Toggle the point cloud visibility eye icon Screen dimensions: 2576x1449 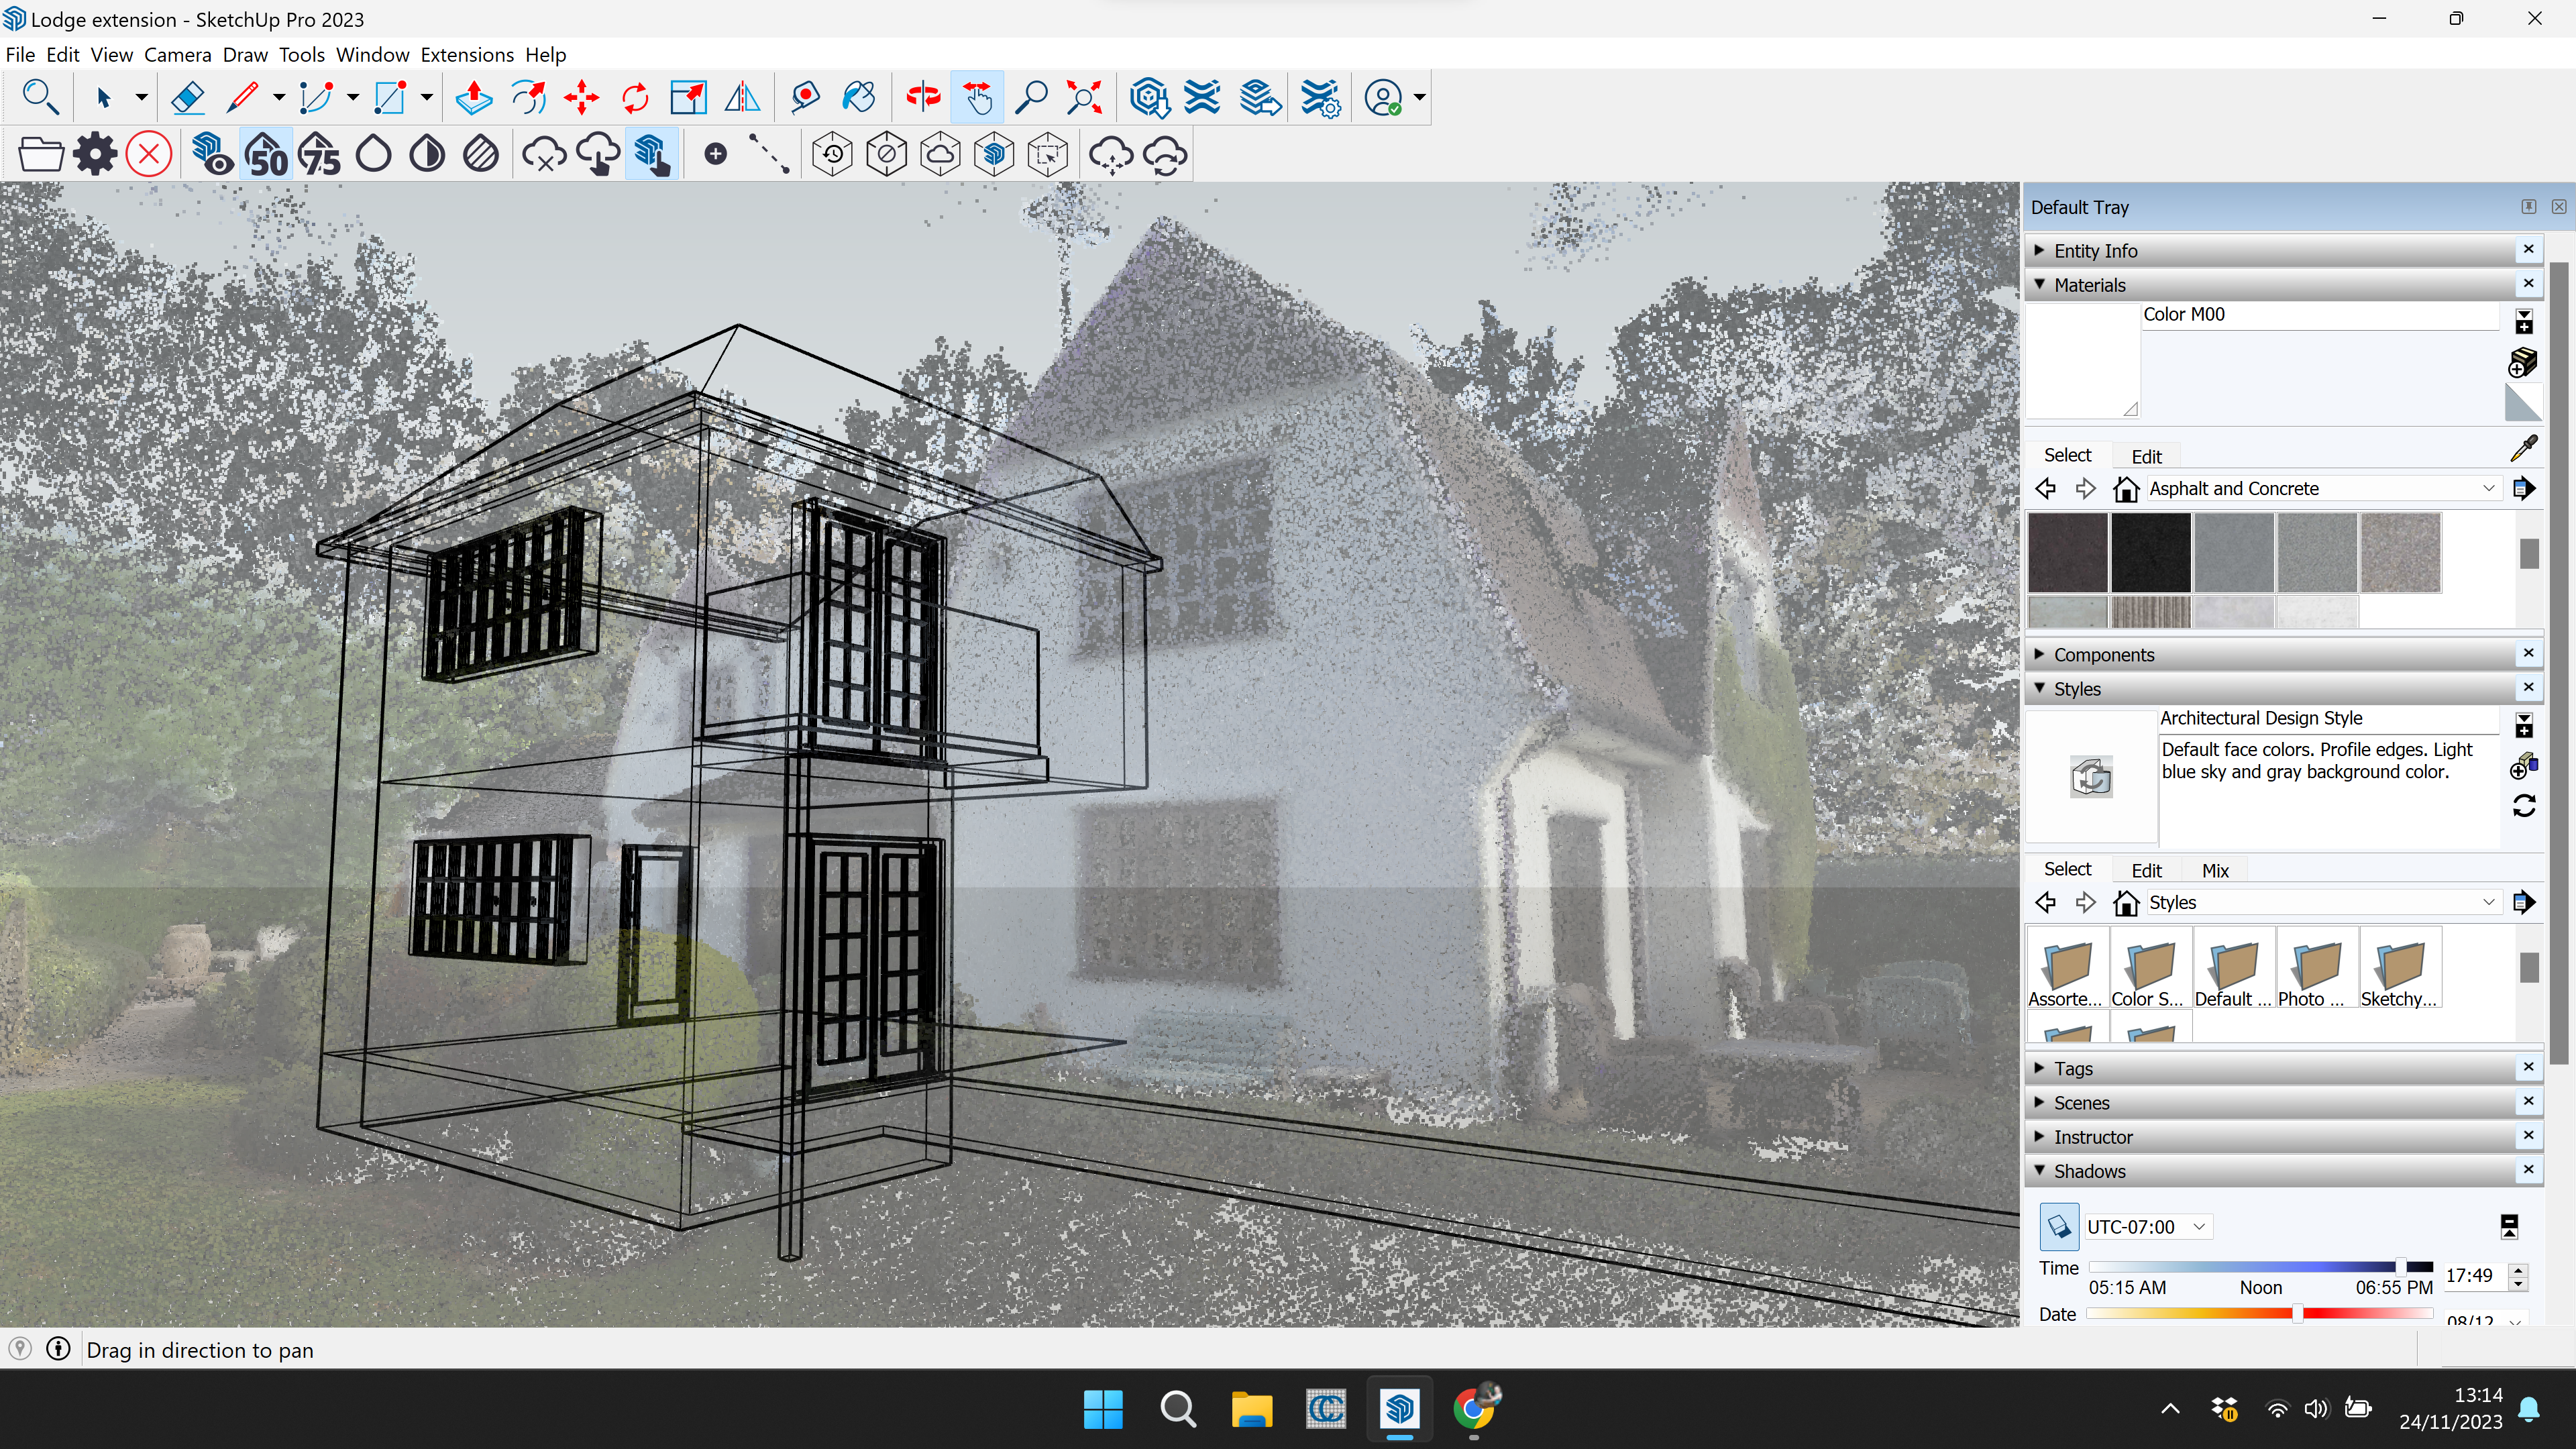click(x=211, y=155)
